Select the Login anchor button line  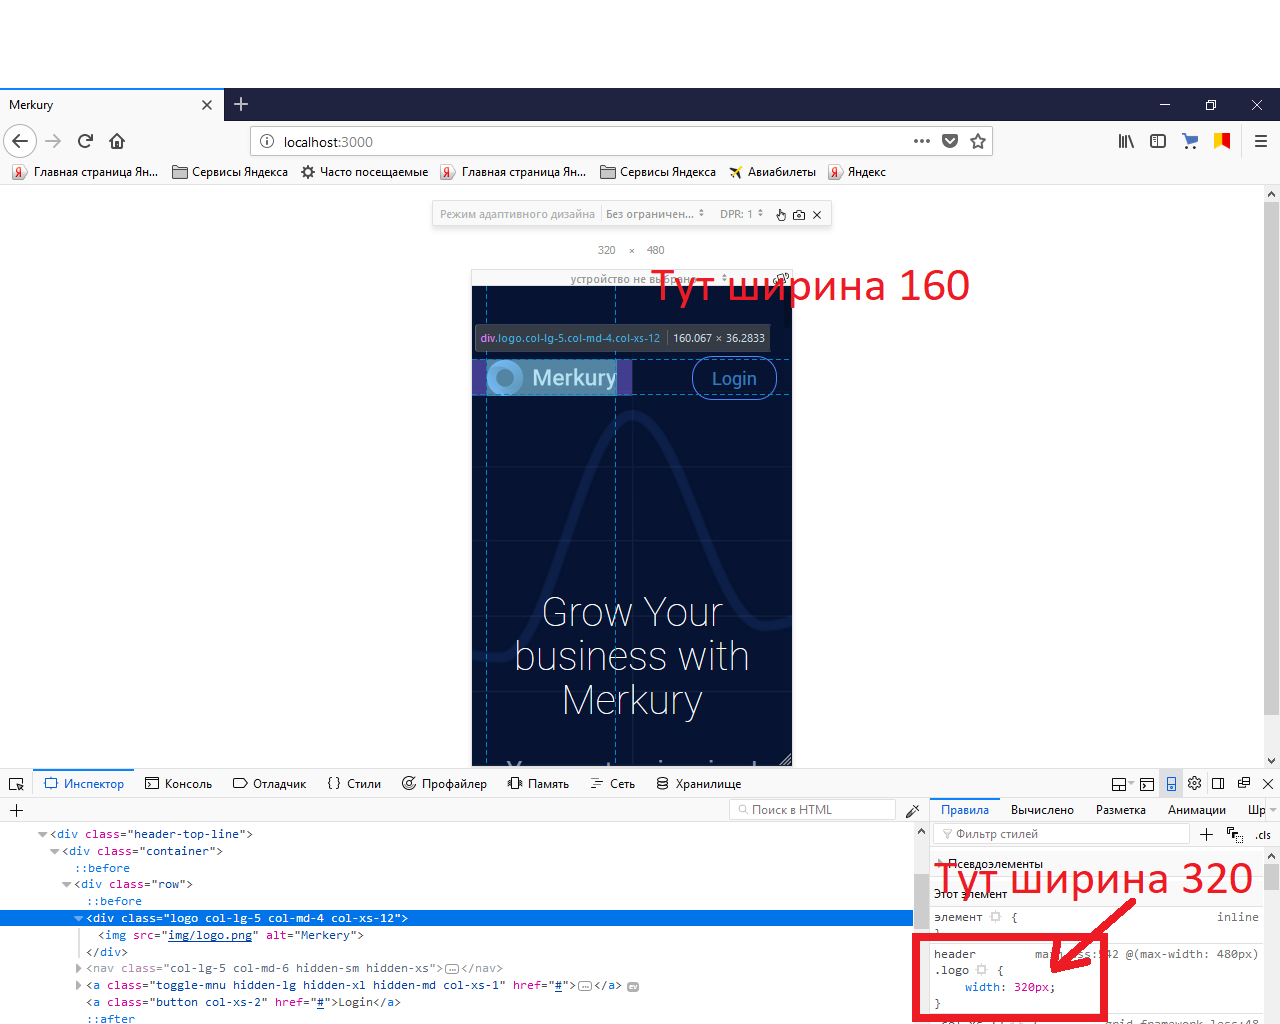point(243,1002)
